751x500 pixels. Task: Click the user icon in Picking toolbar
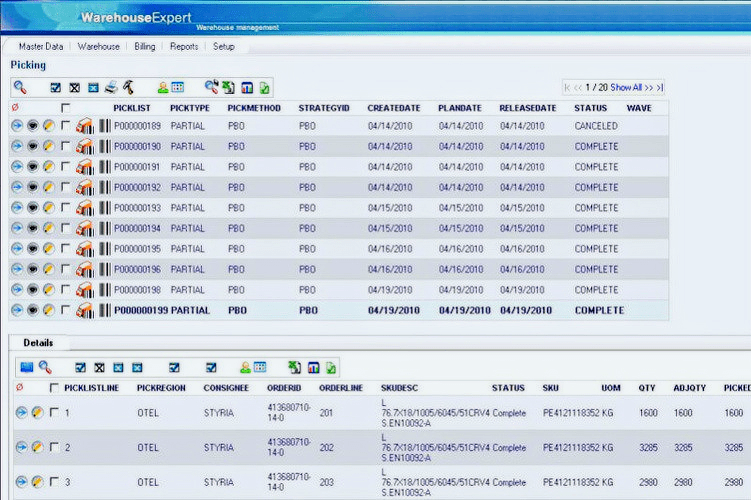pyautogui.click(x=162, y=87)
